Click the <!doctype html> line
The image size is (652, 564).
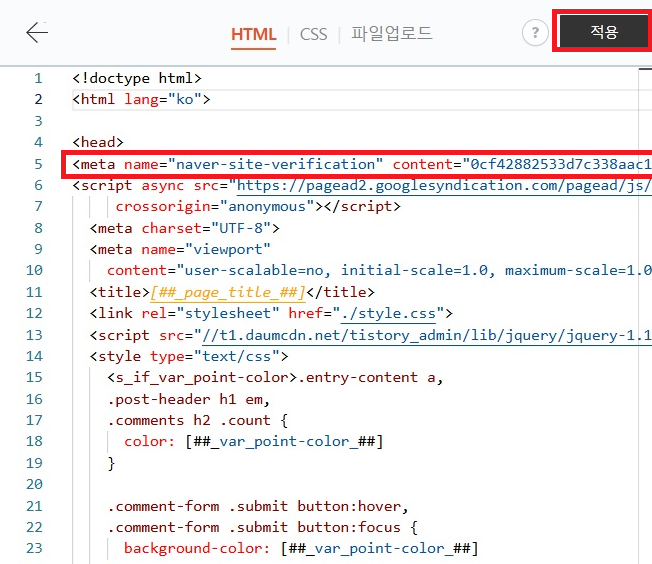[x=137, y=78]
